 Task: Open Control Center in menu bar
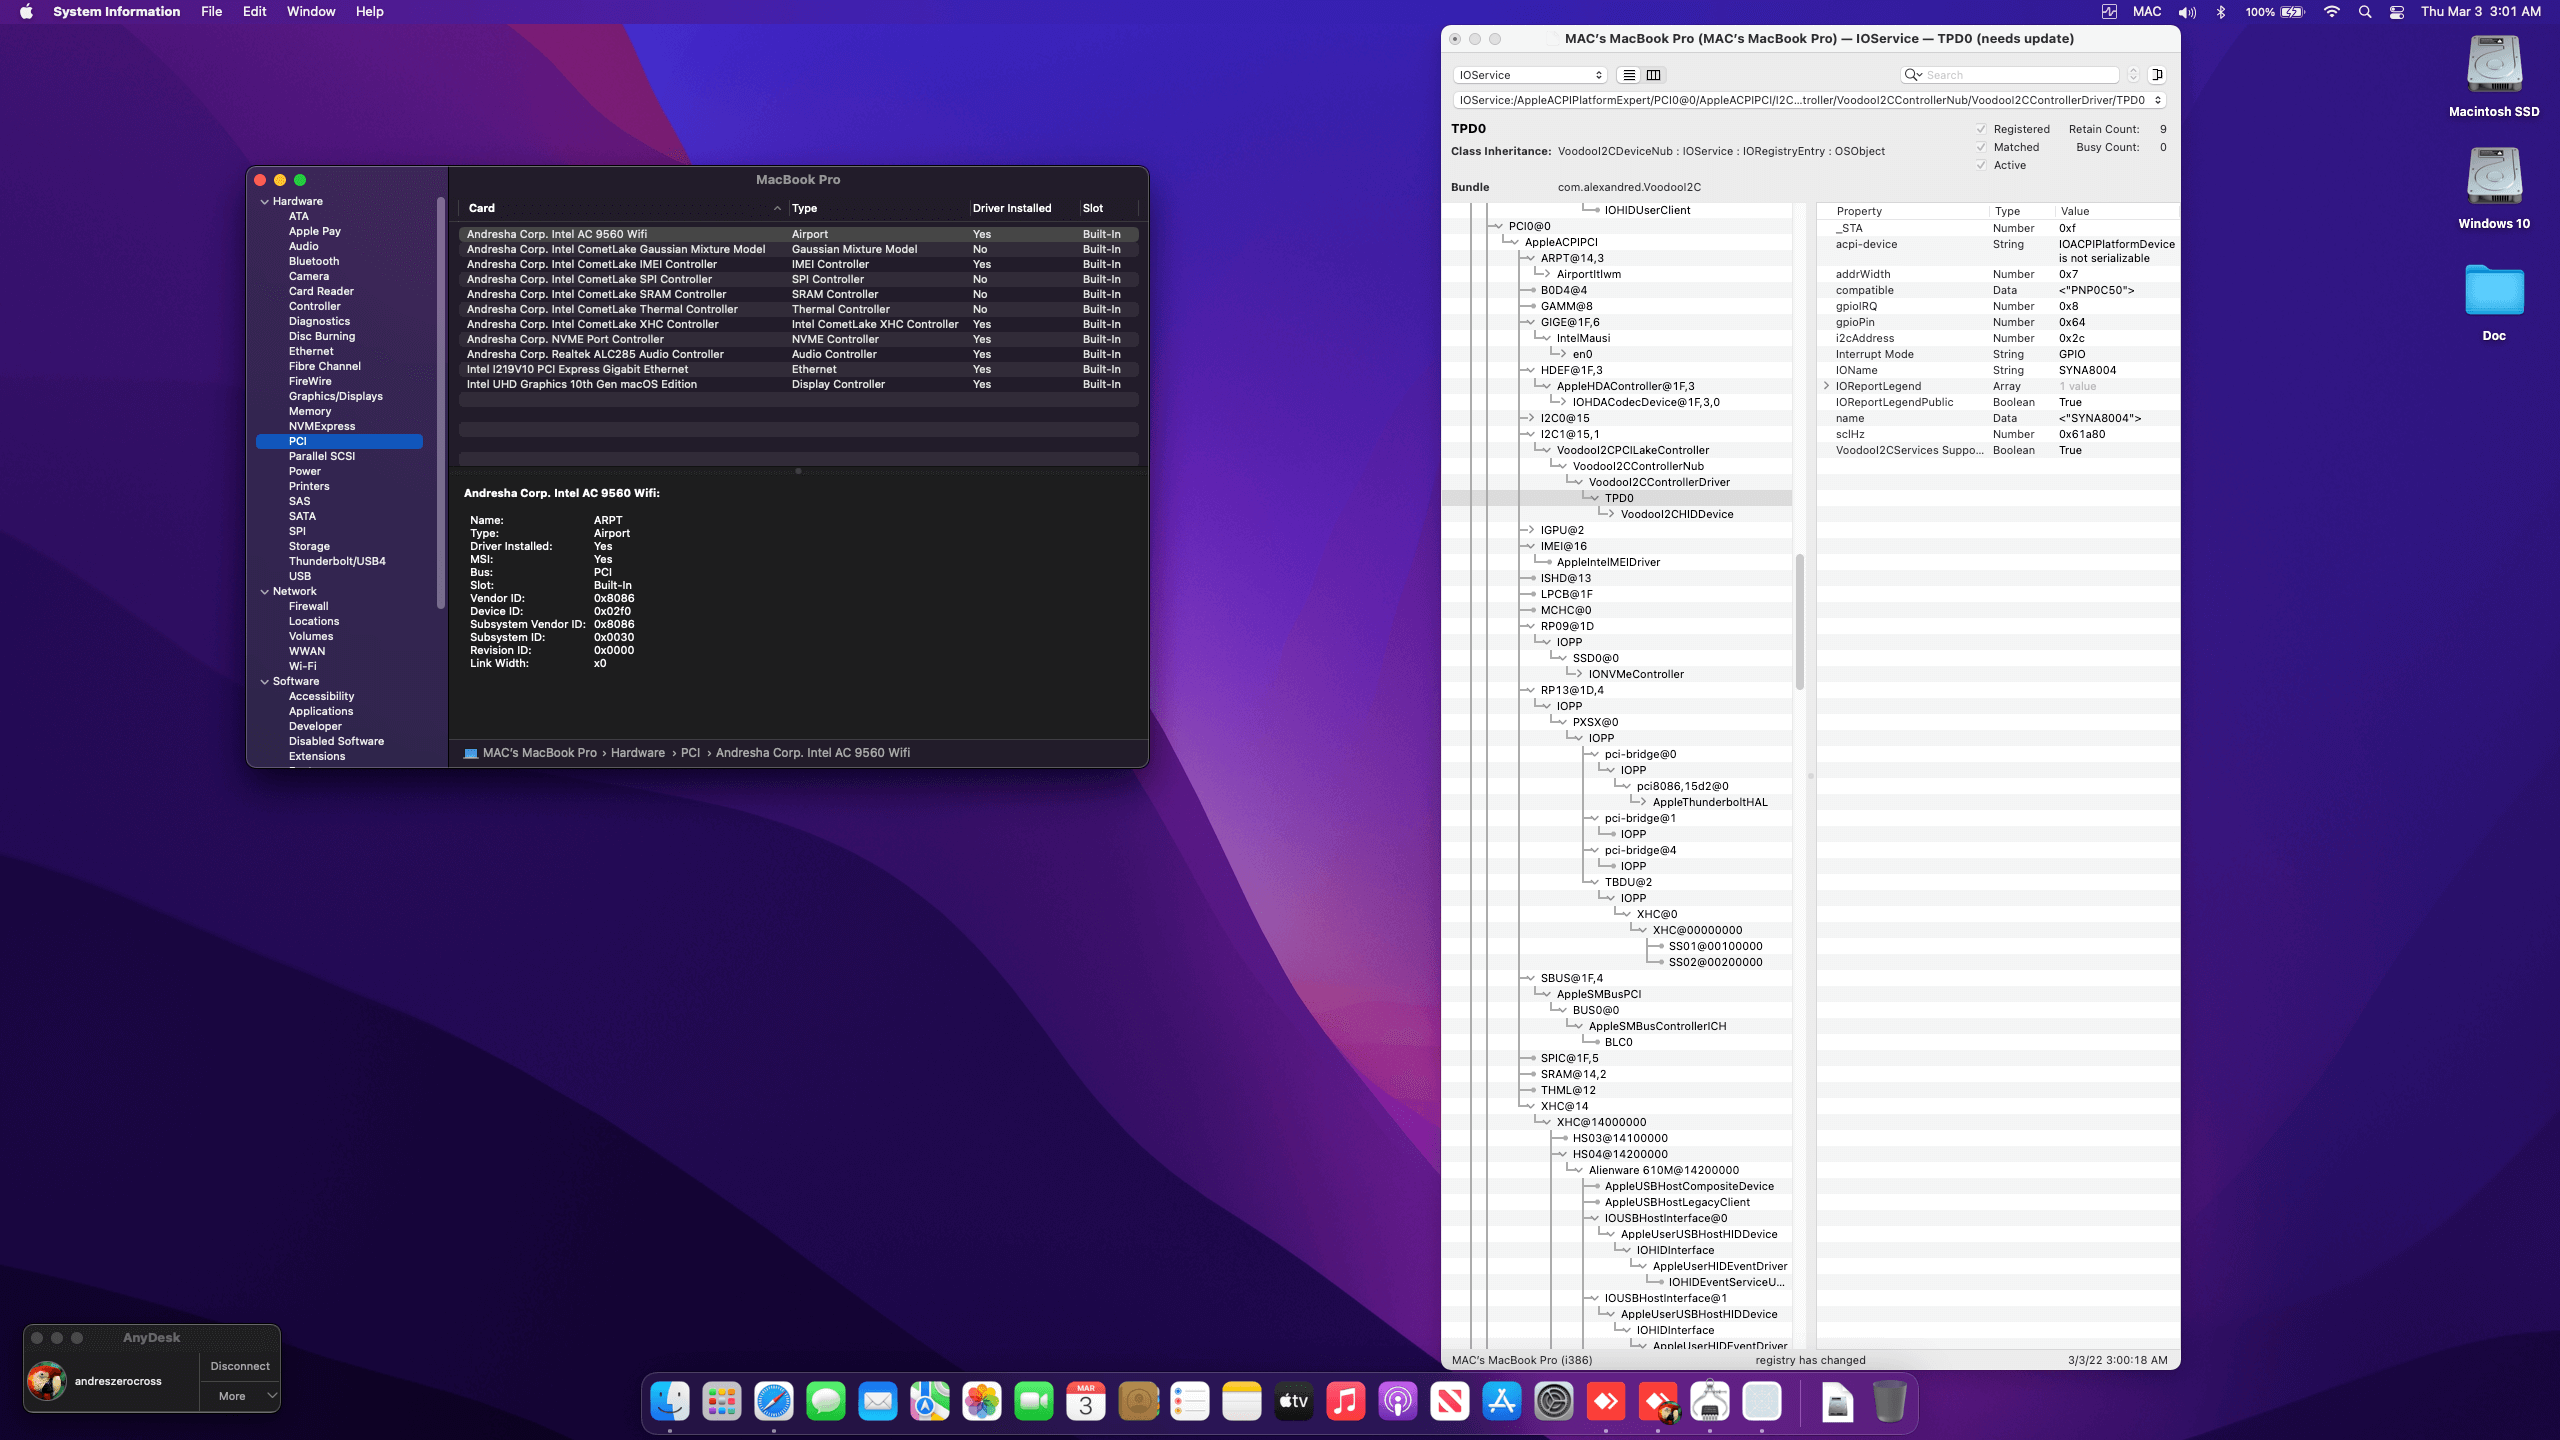coord(2397,12)
